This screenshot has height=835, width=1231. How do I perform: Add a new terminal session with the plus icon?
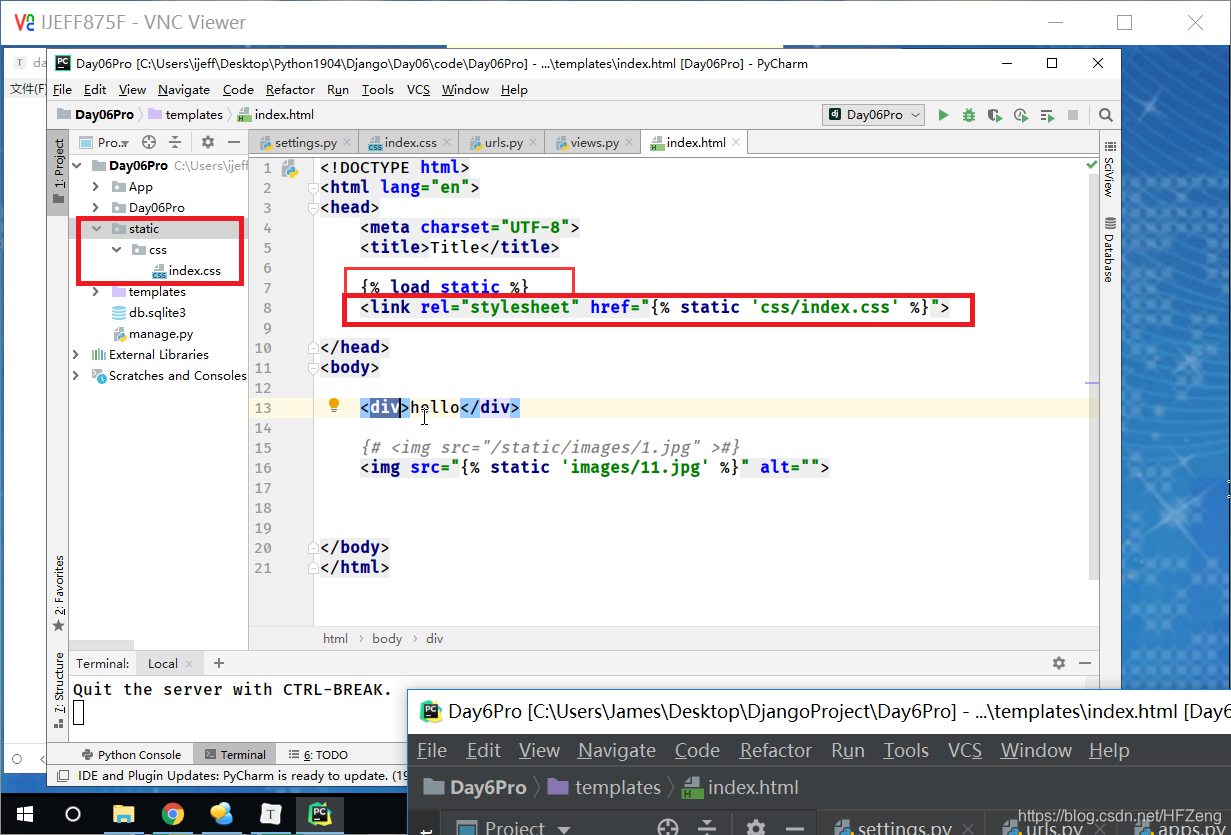coord(219,663)
